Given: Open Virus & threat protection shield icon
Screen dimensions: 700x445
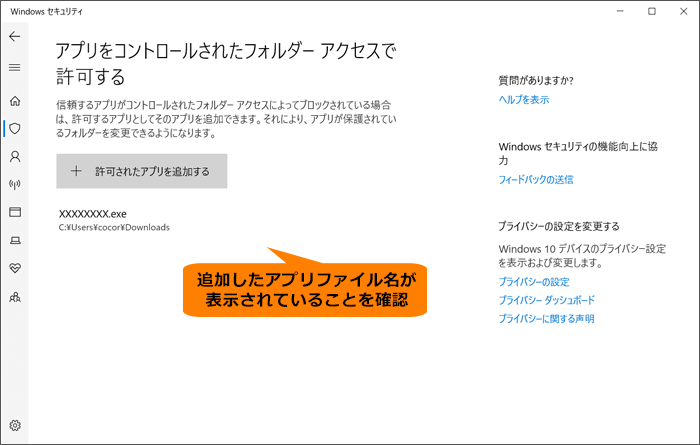Looking at the screenshot, I should 15,129.
